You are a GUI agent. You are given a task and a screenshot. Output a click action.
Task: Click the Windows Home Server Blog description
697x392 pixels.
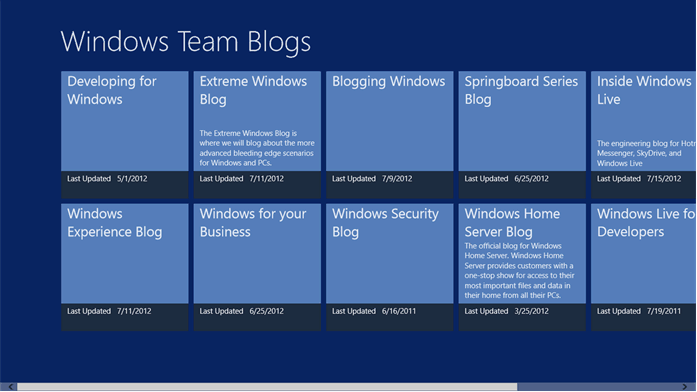click(x=520, y=270)
